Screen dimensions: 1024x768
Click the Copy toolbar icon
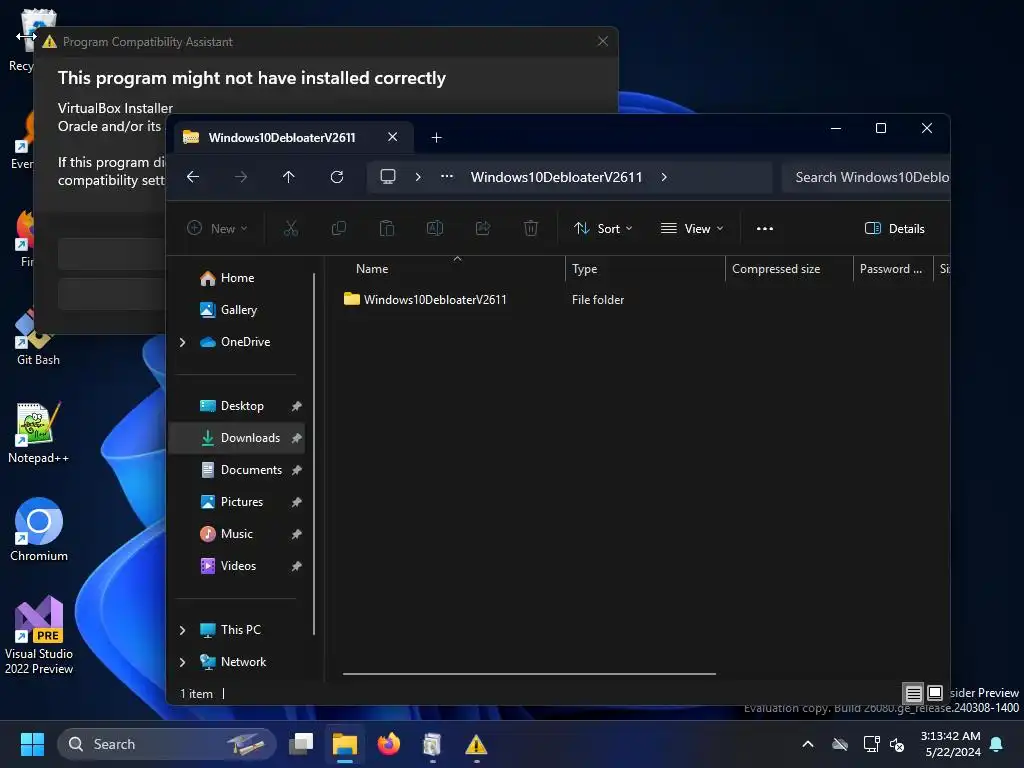(x=339, y=229)
